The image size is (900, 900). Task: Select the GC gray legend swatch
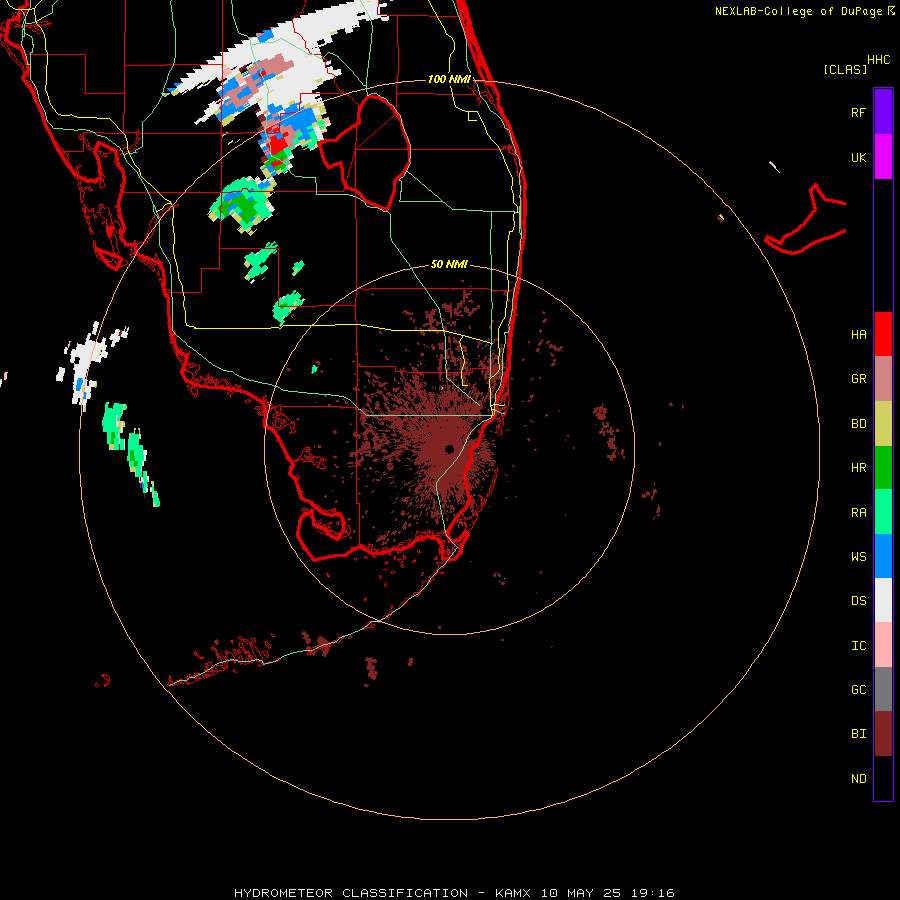point(883,689)
